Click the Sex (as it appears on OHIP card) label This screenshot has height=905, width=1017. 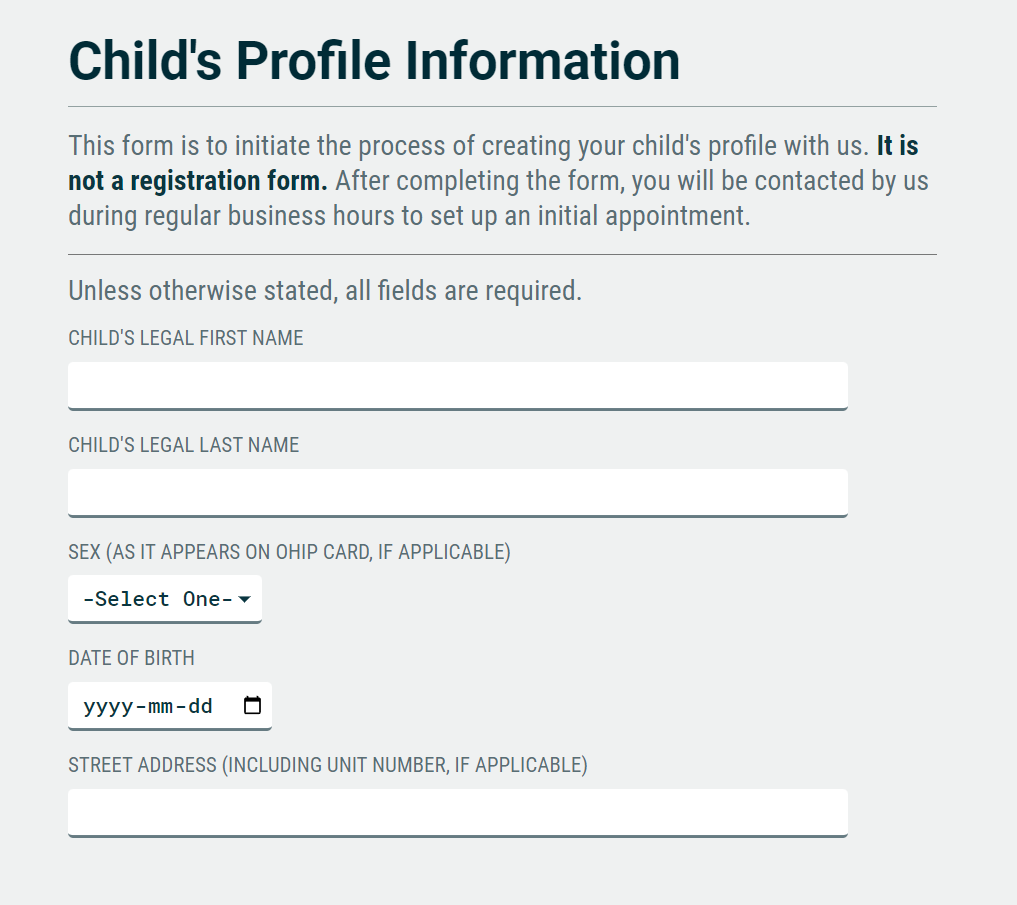(x=289, y=552)
